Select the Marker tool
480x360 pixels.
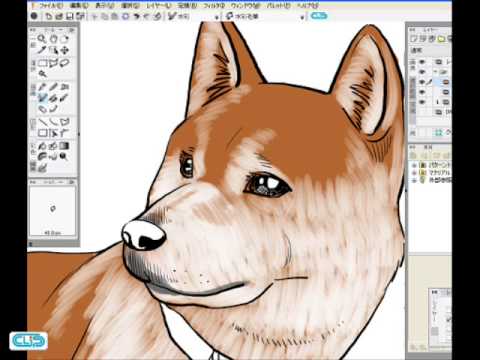(65, 87)
